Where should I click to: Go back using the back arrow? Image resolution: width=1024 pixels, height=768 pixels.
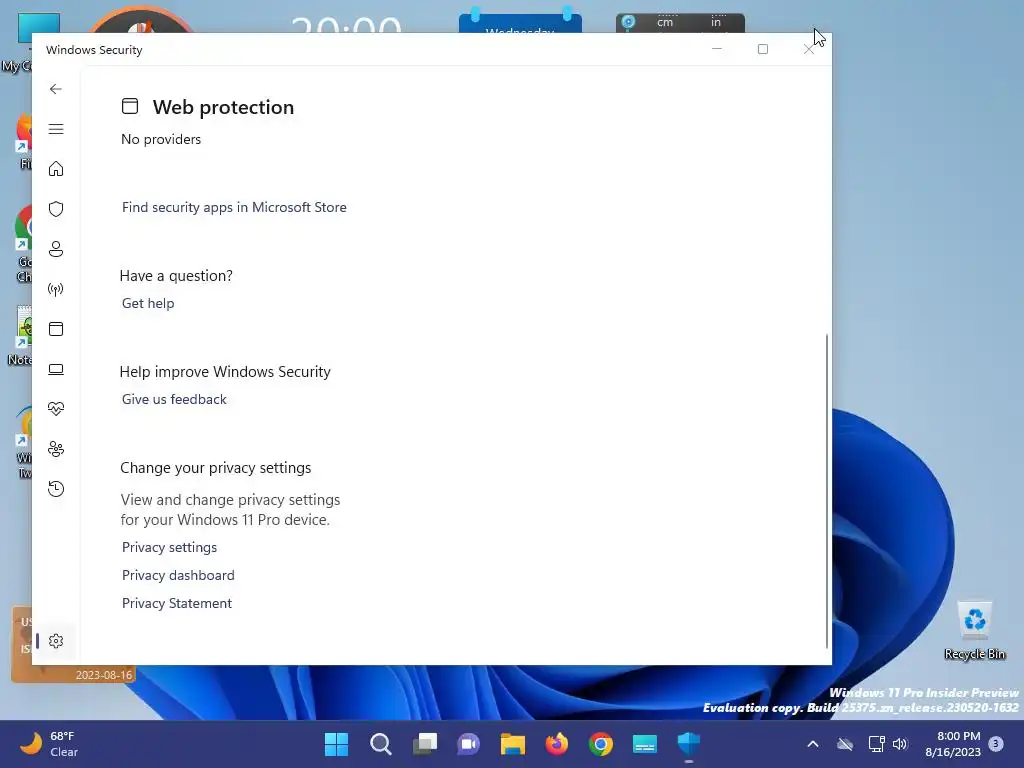tap(56, 89)
